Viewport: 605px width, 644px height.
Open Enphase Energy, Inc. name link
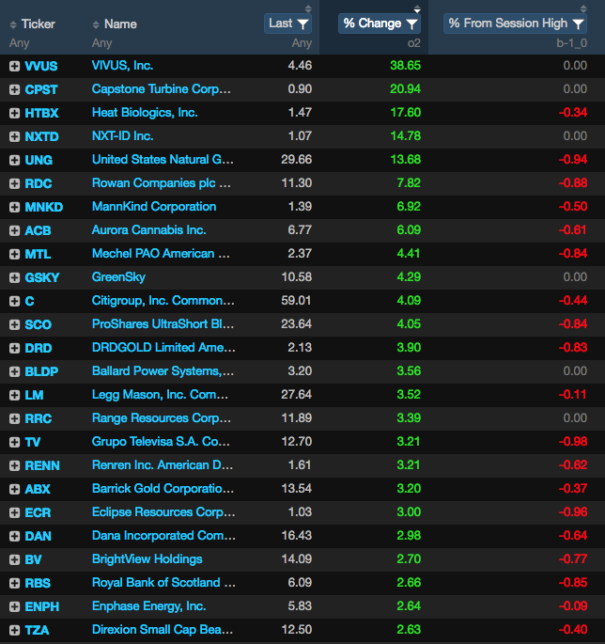point(149,606)
